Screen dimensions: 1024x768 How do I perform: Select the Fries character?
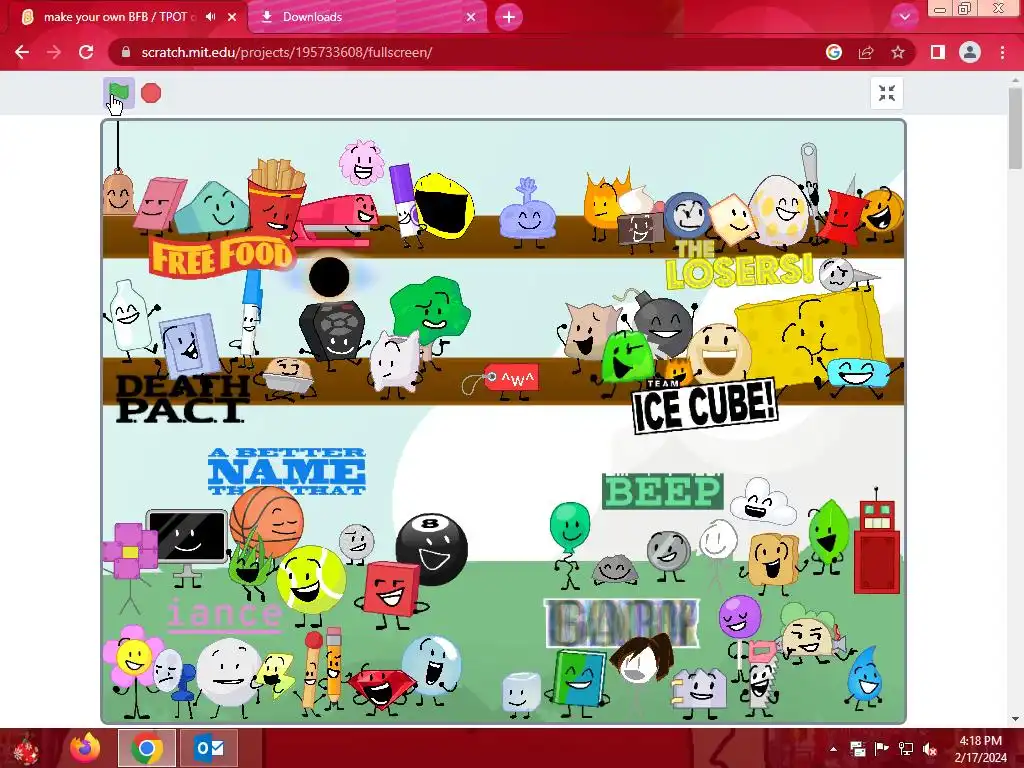click(x=275, y=196)
